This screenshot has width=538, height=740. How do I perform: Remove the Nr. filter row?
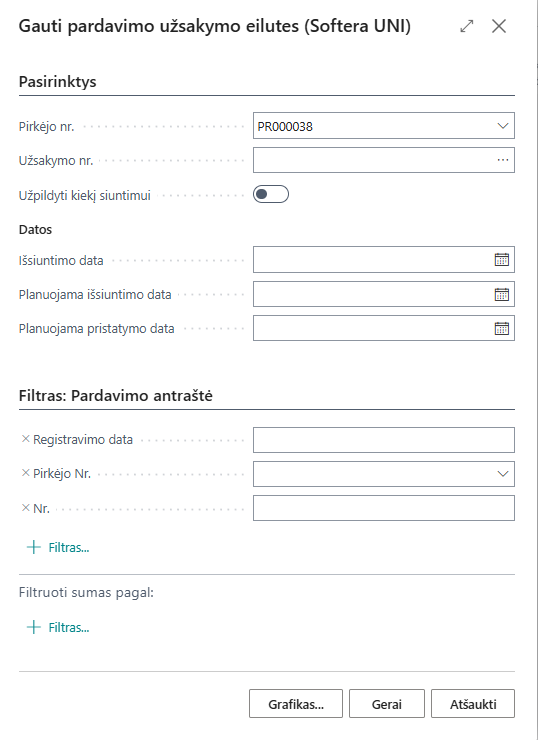coord(26,508)
